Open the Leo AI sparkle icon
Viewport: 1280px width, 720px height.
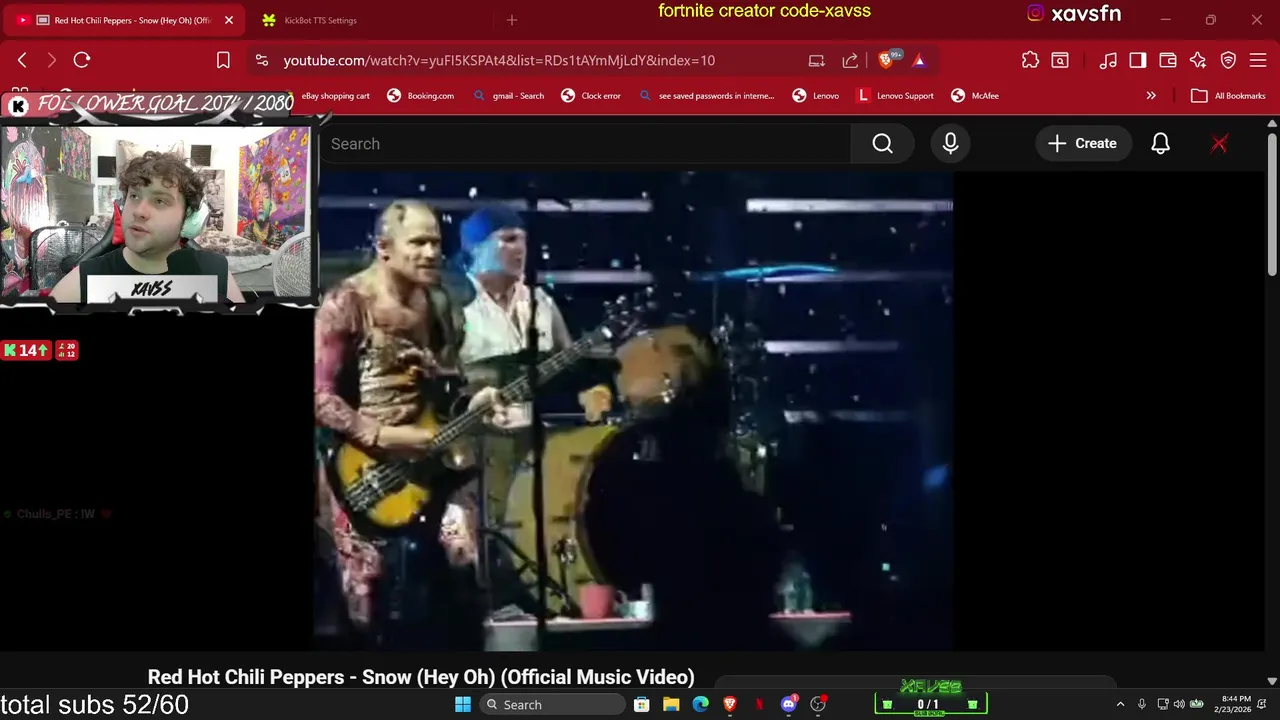point(1198,60)
